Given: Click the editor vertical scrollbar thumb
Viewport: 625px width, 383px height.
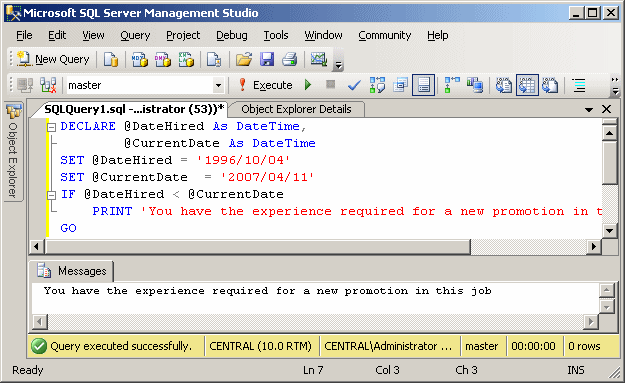Looking at the screenshot, I should pos(609,163).
